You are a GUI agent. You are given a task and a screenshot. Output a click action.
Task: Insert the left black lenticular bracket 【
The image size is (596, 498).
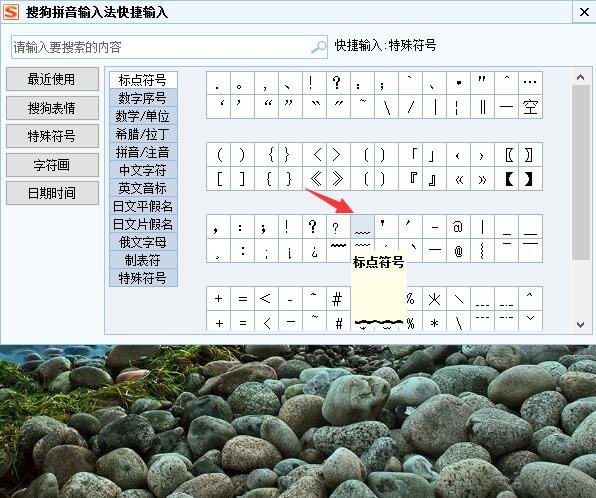506,178
